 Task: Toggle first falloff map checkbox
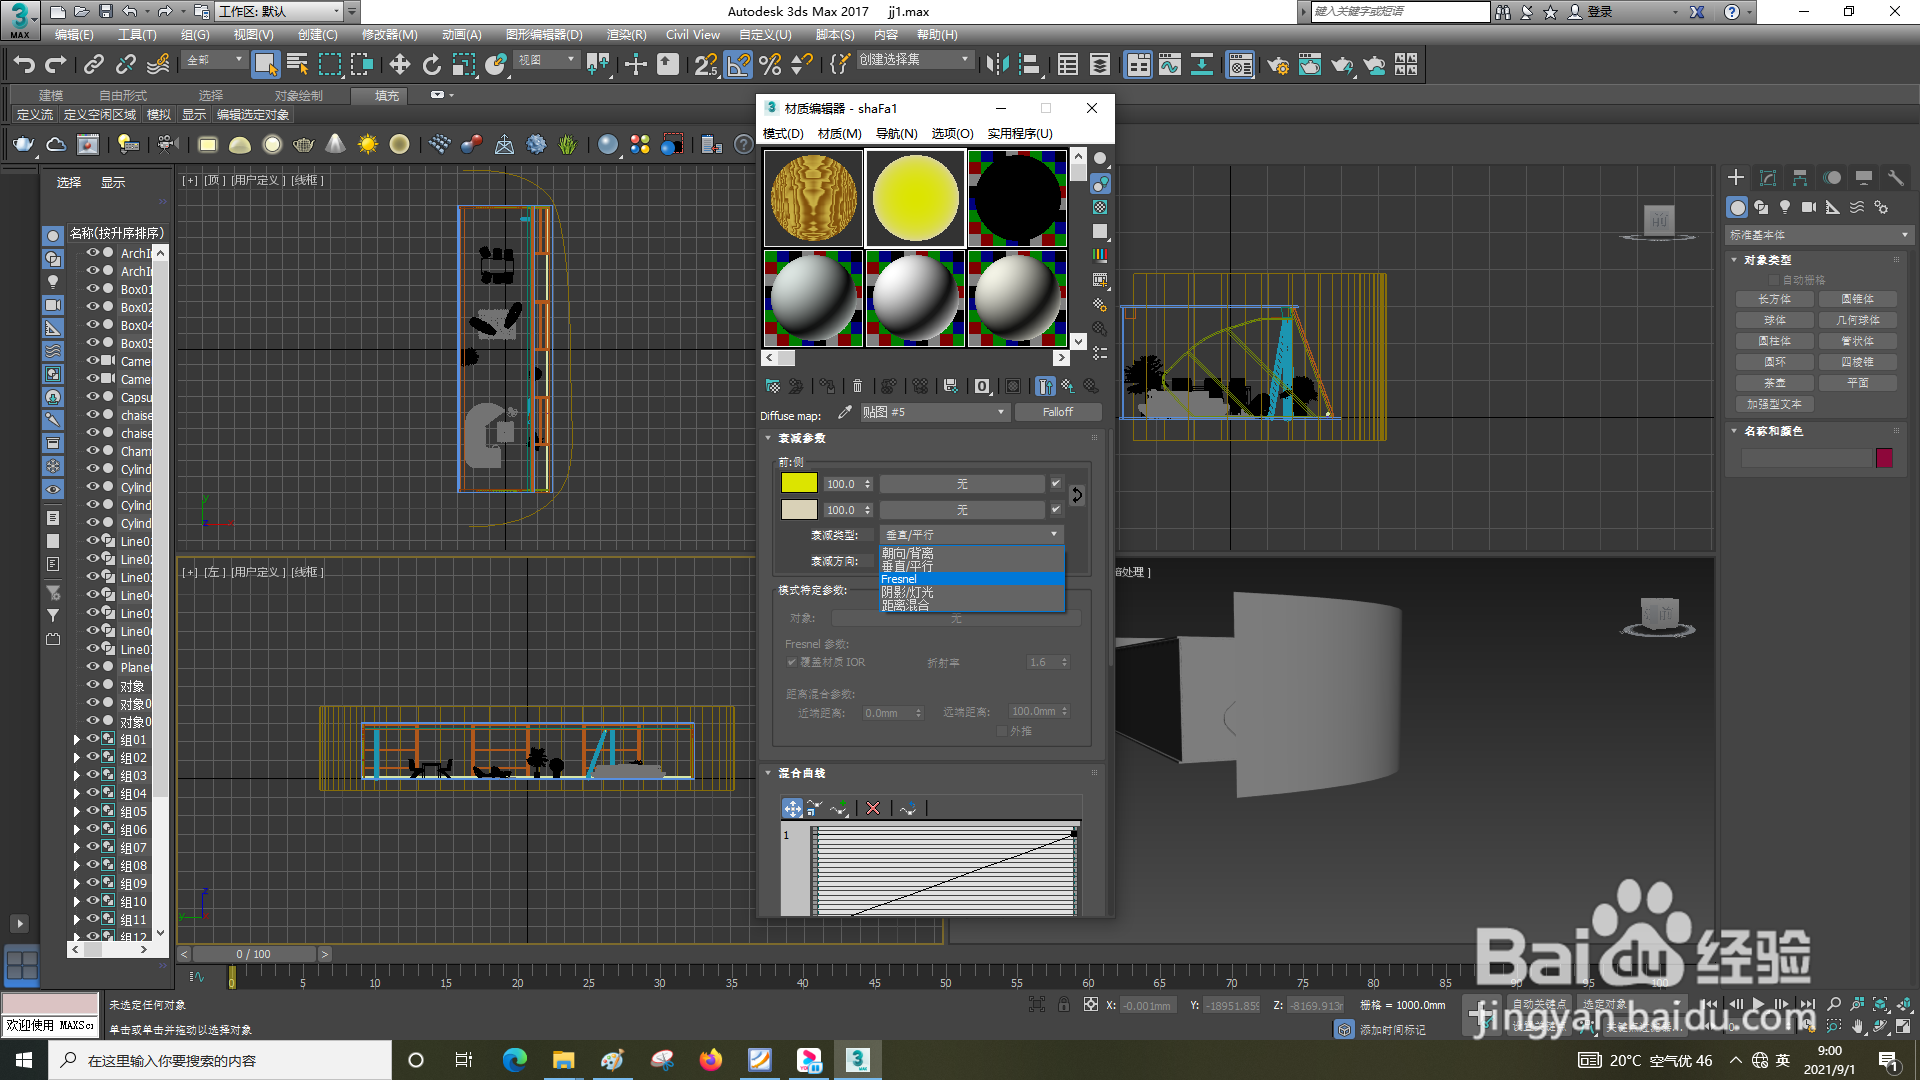[x=1055, y=484]
